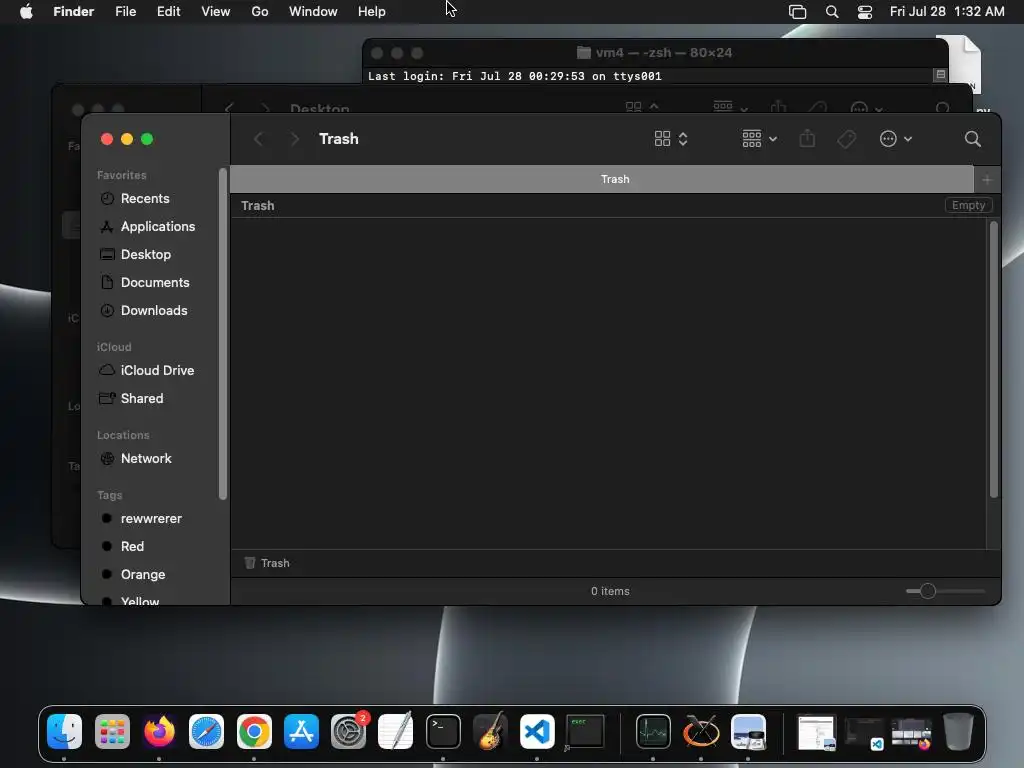Image resolution: width=1024 pixels, height=768 pixels.
Task: Click the Empty button to empty Trash
Action: click(968, 205)
